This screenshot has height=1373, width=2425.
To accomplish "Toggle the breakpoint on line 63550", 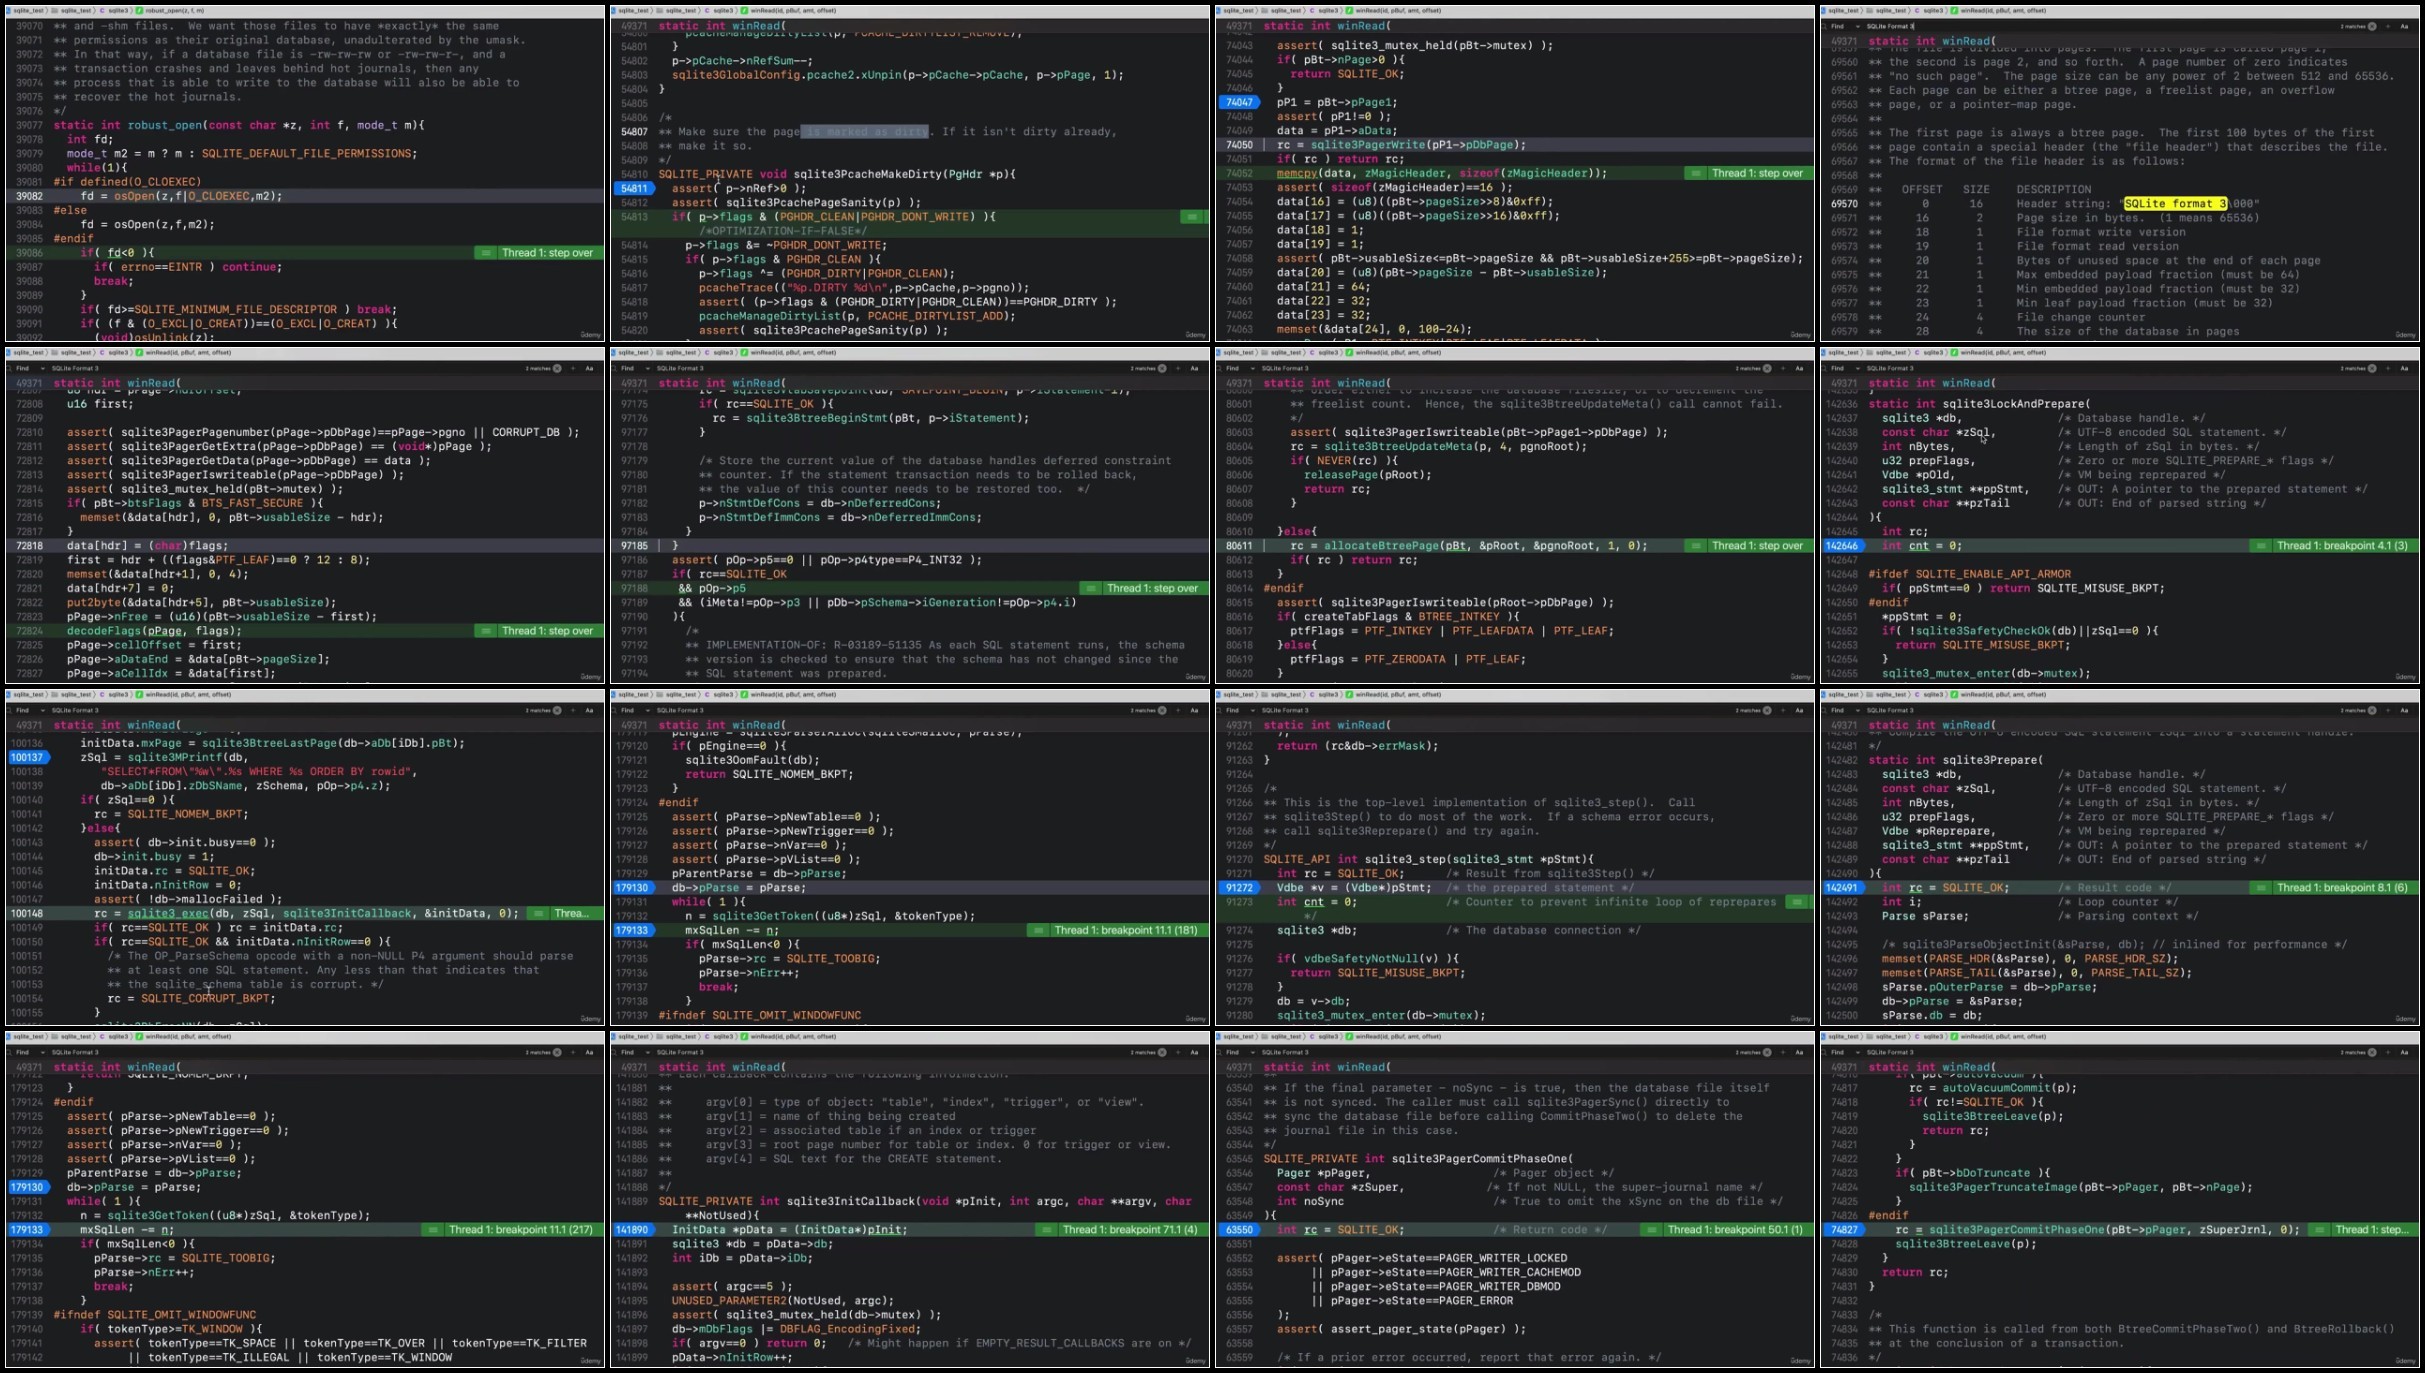I will (x=1238, y=1230).
